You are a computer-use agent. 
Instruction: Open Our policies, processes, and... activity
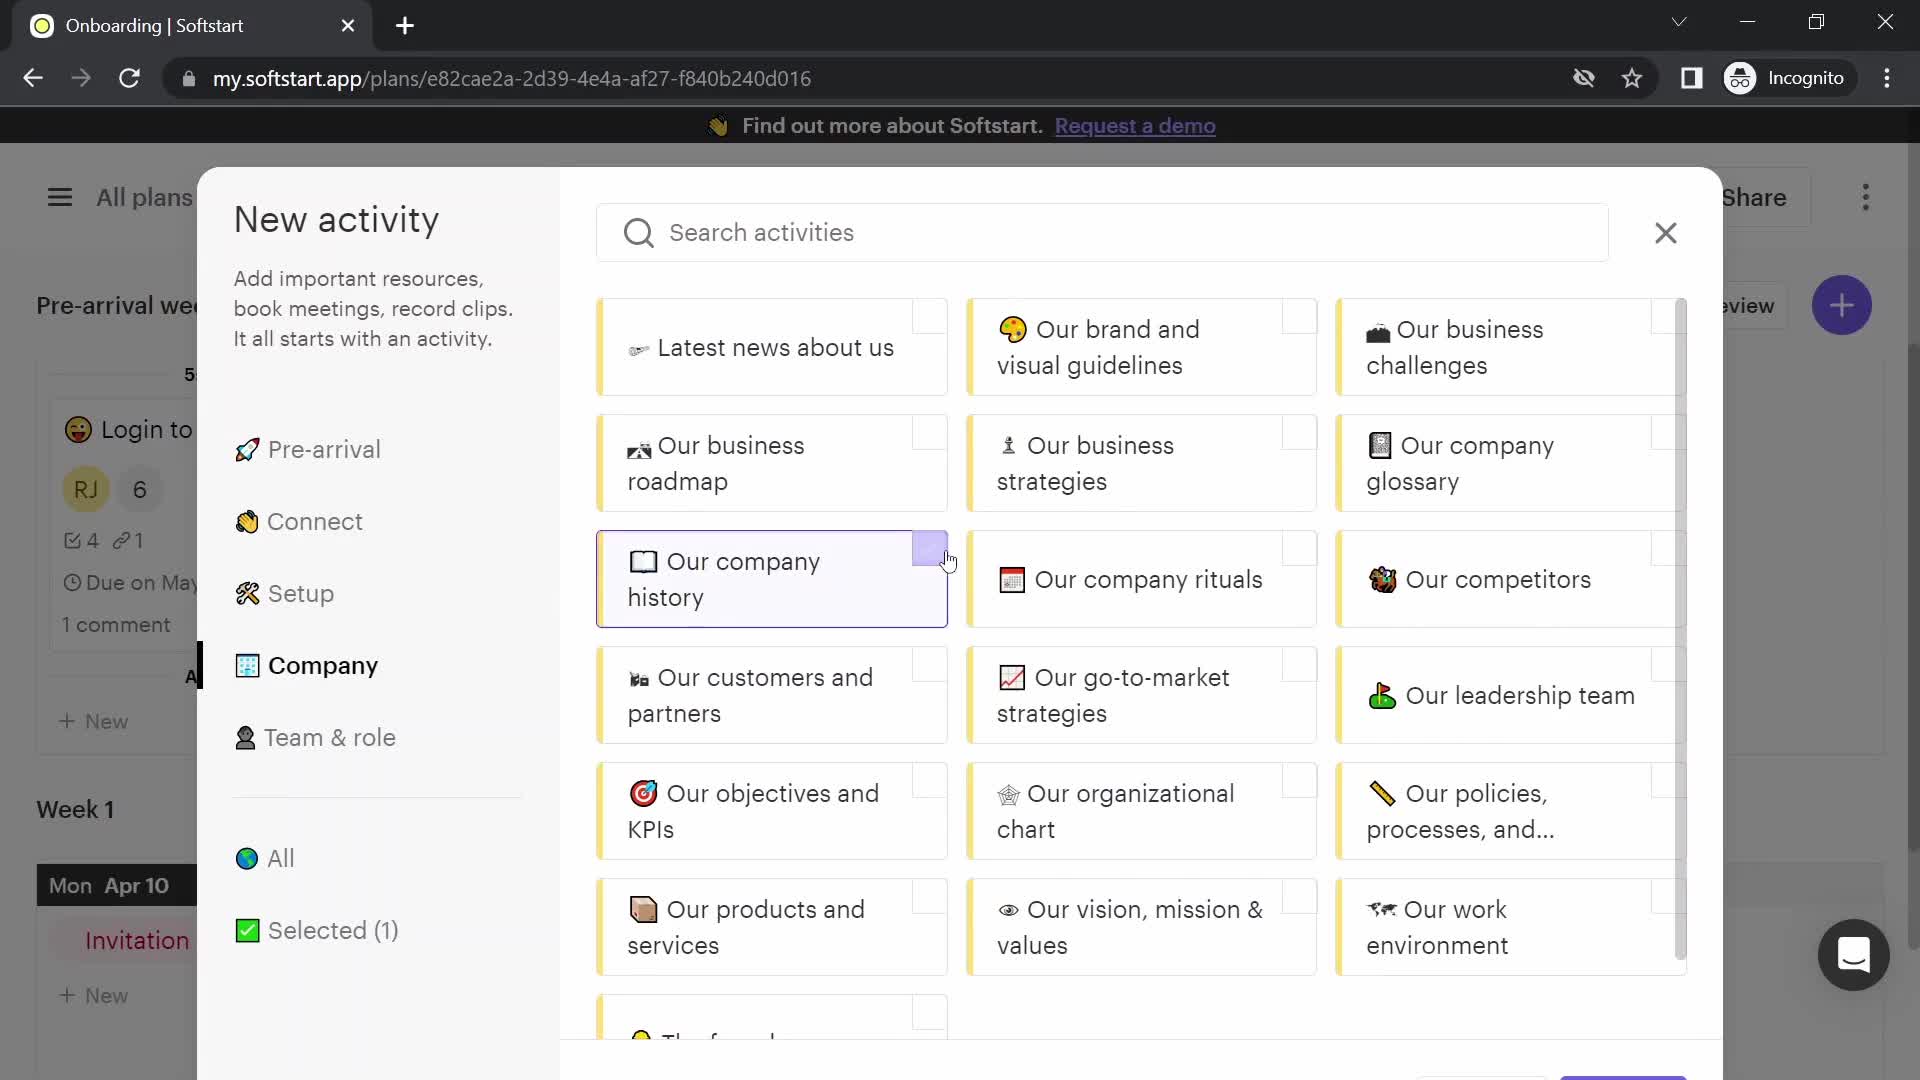pyautogui.click(x=1510, y=811)
